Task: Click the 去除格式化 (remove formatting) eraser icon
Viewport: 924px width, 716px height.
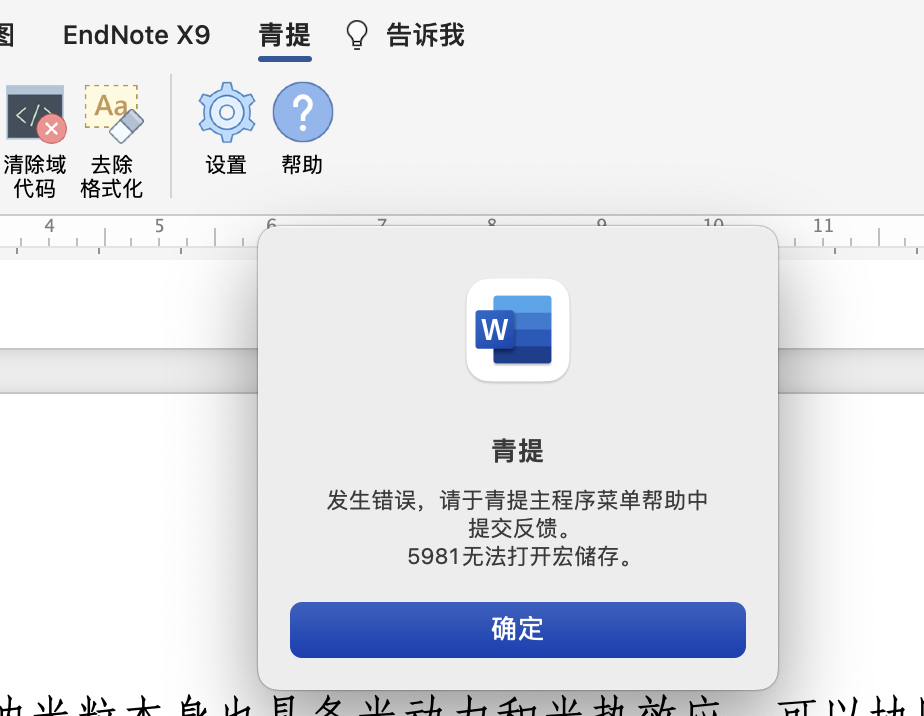Action: (x=113, y=113)
